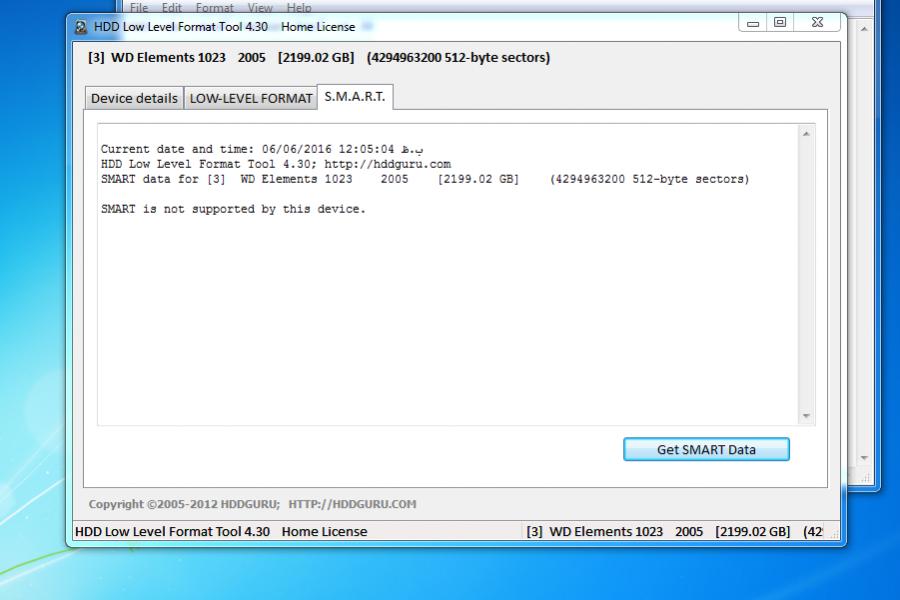Open the Format menu in the background window
900x600 pixels.
215,7
